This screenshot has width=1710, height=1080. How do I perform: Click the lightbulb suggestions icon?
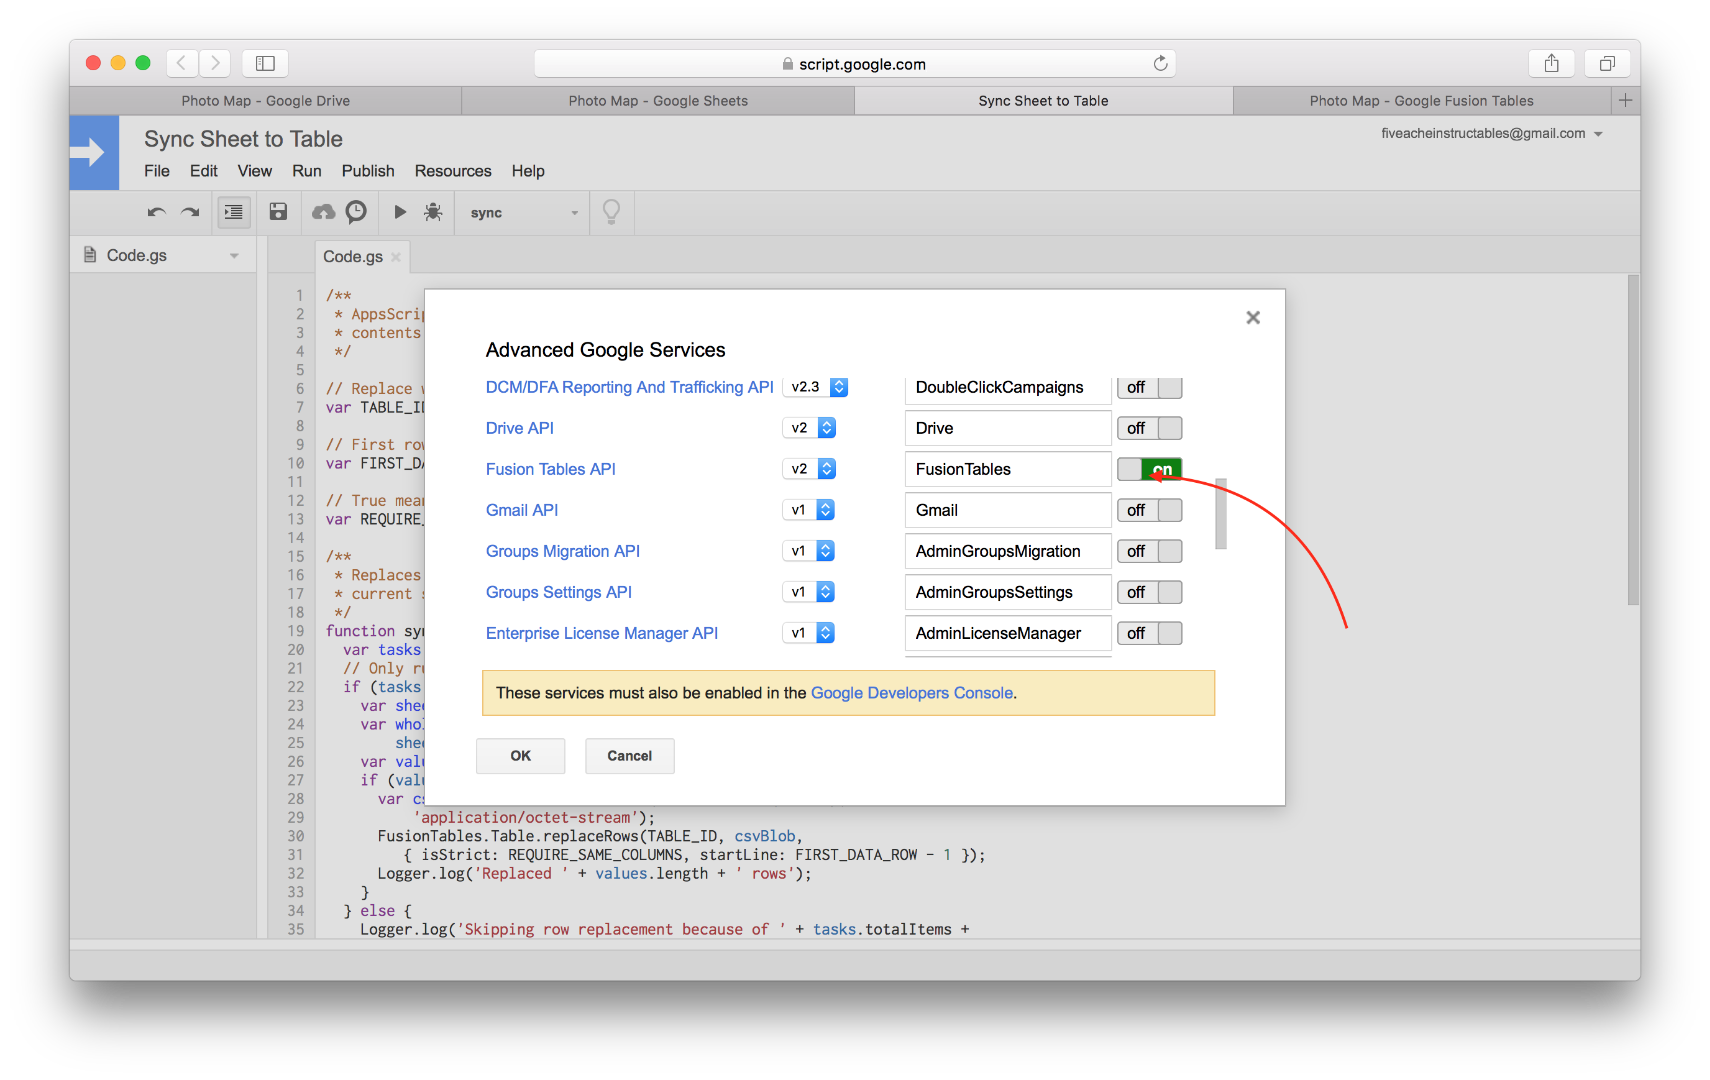tap(611, 212)
